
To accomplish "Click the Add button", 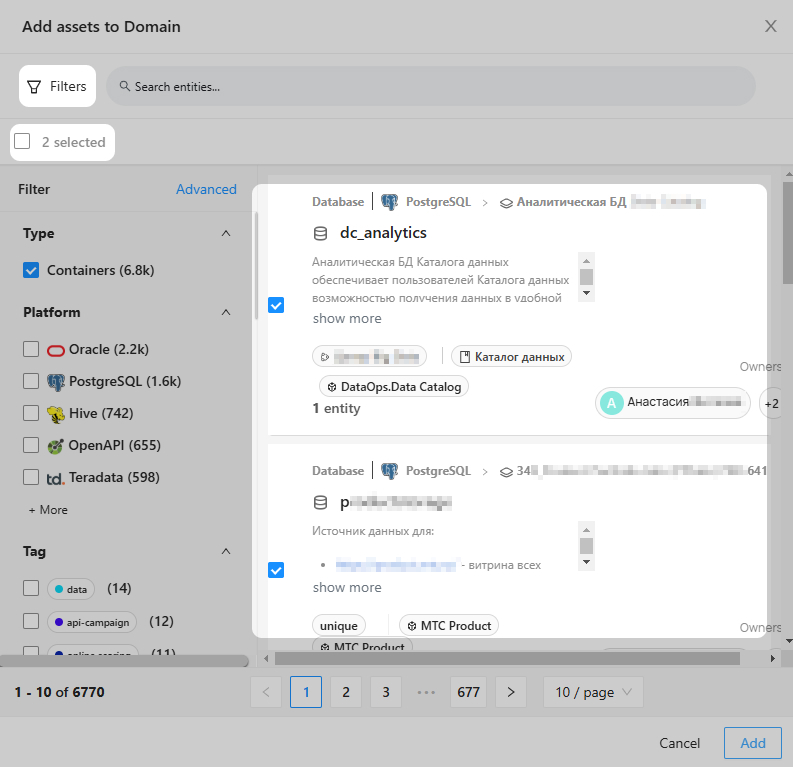I will pos(752,743).
